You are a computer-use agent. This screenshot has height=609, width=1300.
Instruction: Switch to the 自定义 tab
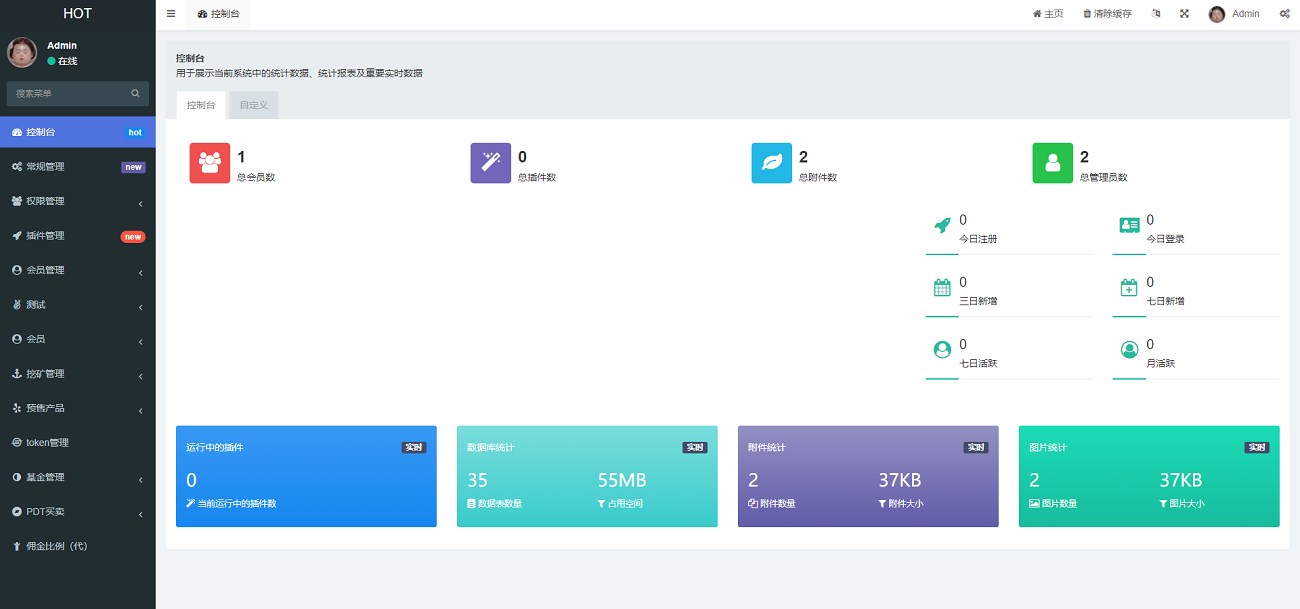pos(253,105)
